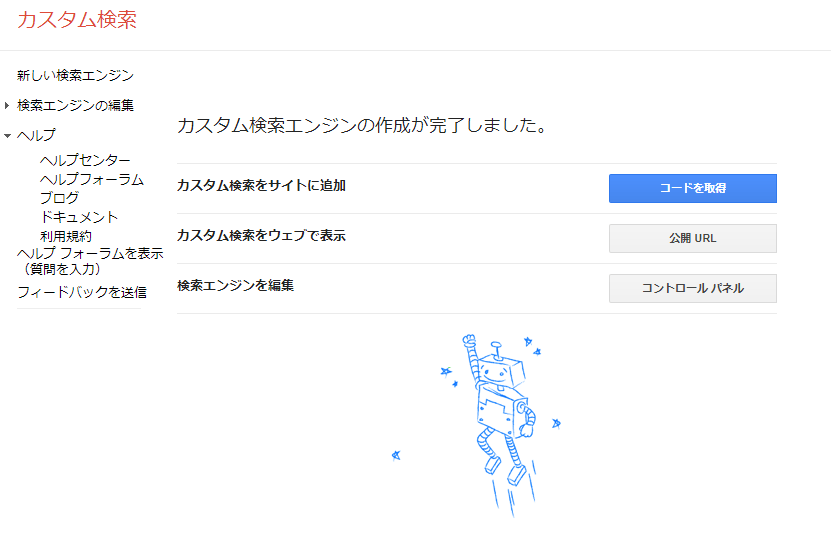The width and height of the screenshot is (831, 538).
Task: Click the text カスタム検索をウェブで表示
Action: [x=261, y=235]
